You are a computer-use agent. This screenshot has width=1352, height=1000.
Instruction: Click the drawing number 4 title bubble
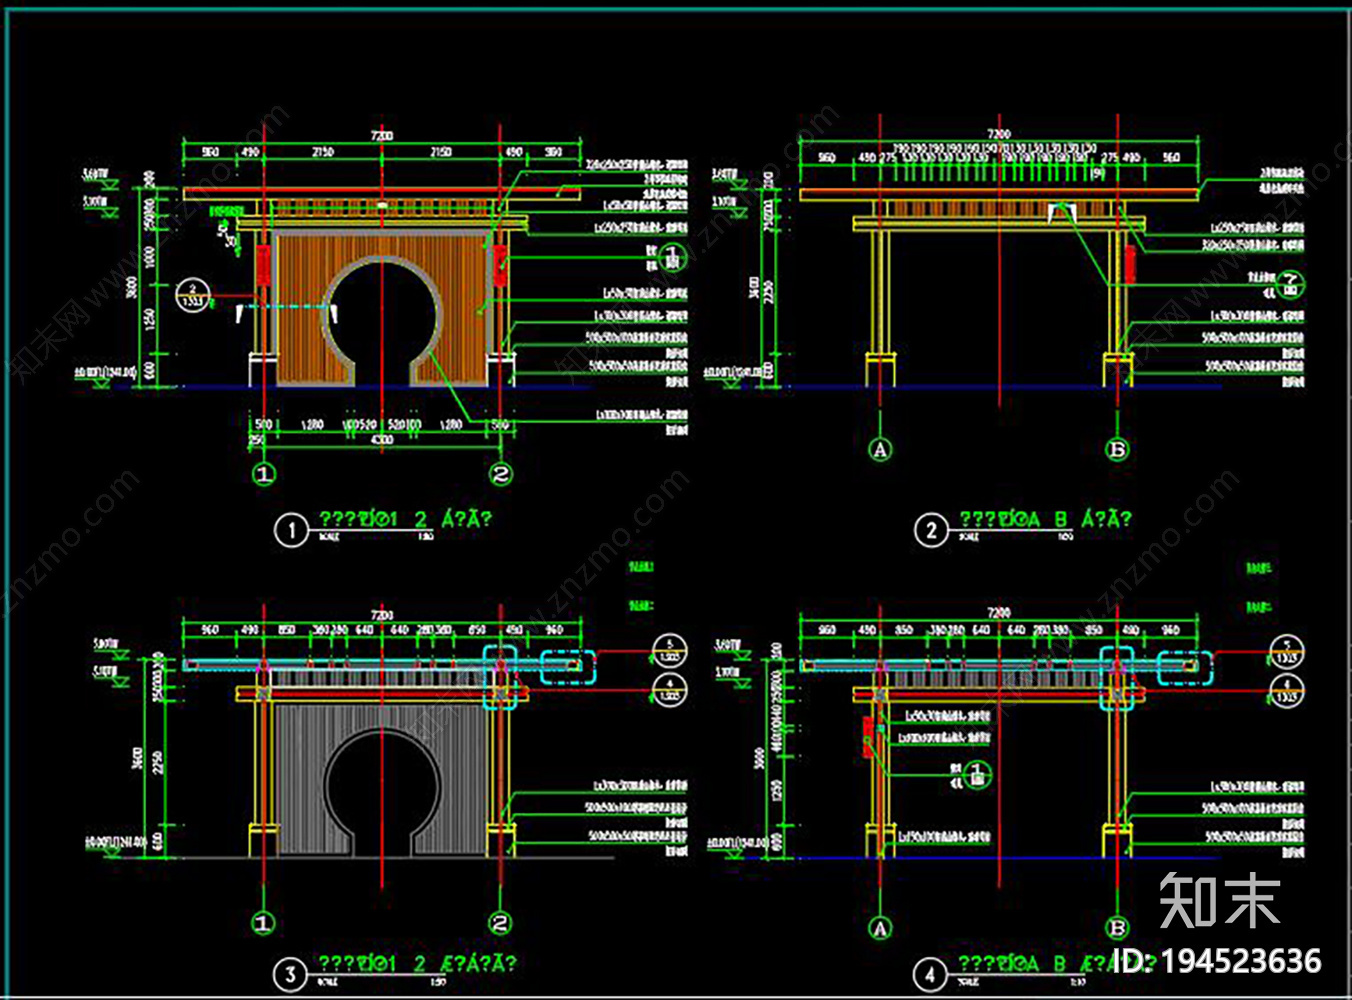point(930,974)
